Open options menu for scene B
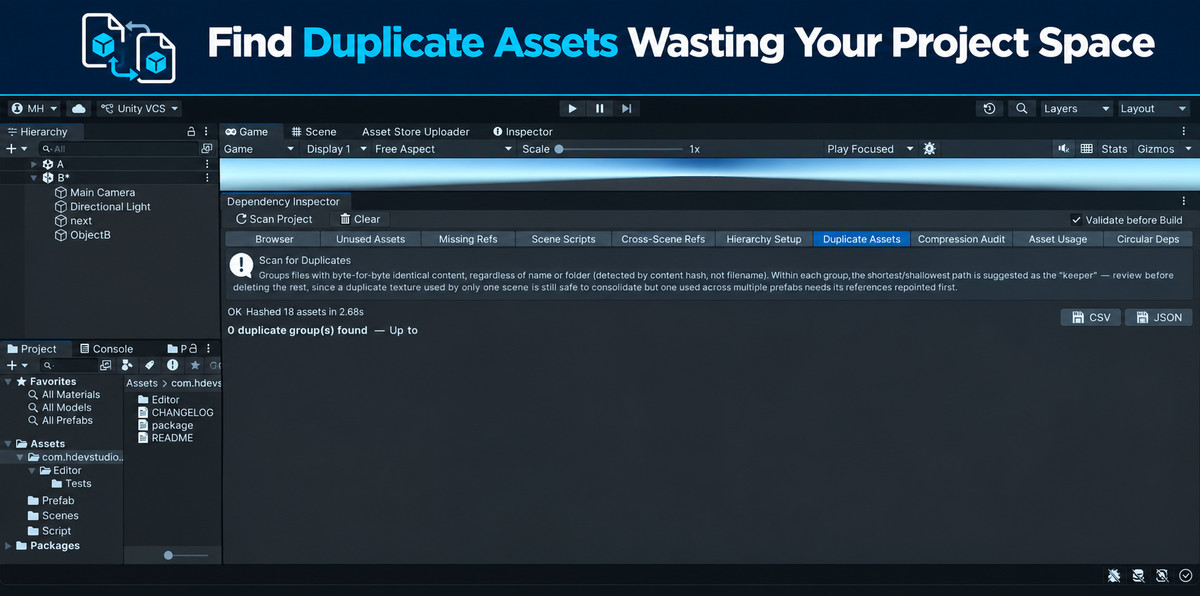The width and height of the screenshot is (1200, 596). (207, 178)
